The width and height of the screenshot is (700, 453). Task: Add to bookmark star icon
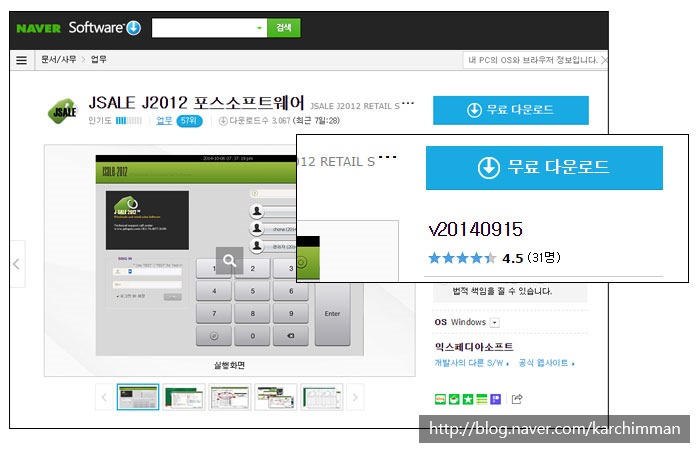point(468,399)
